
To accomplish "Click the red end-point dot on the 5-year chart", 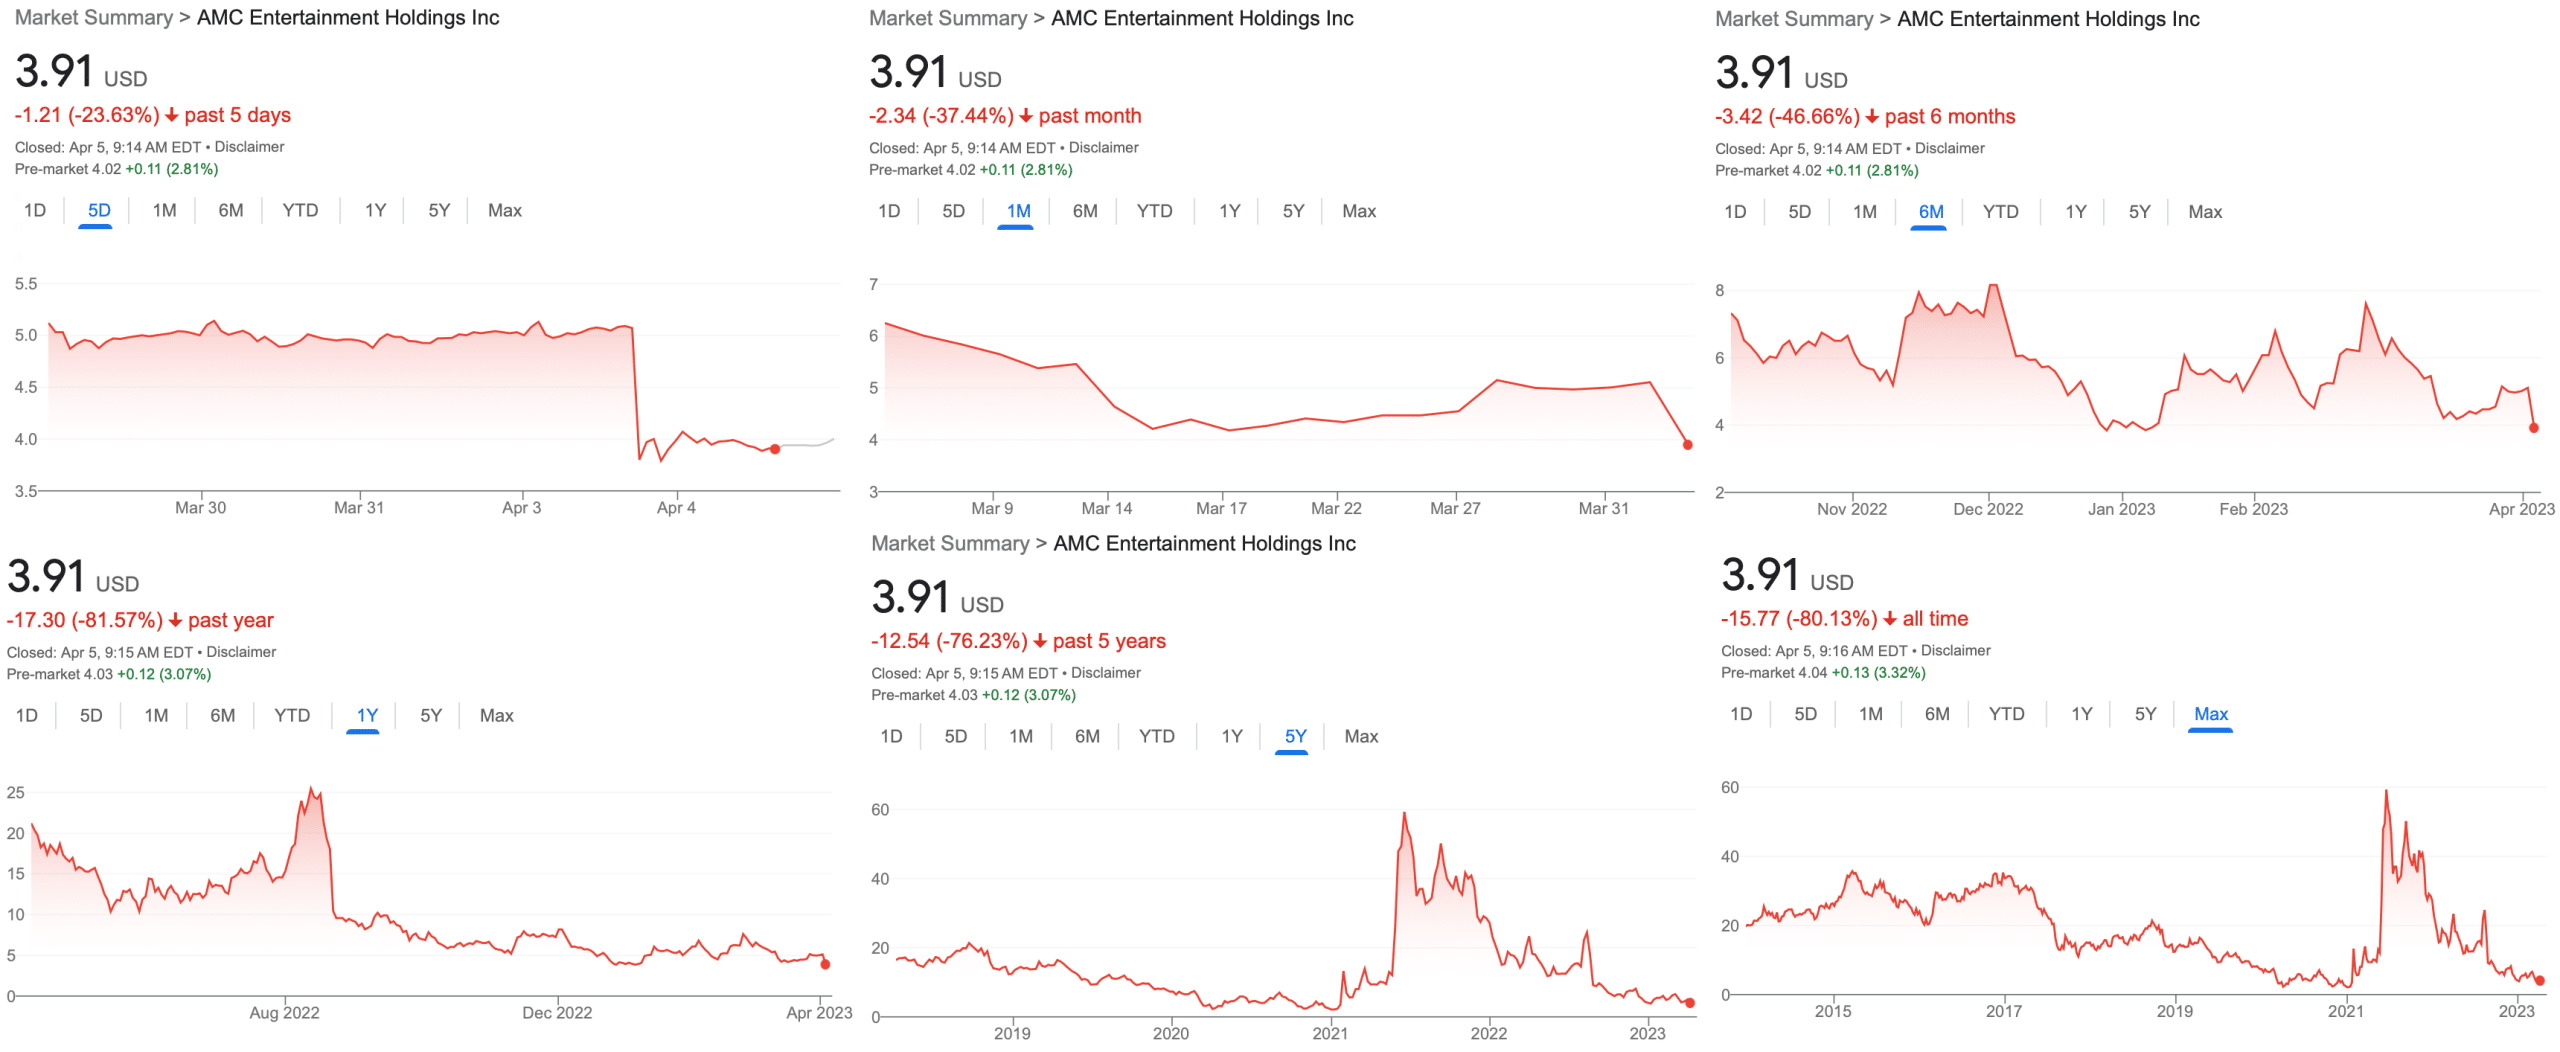I will coord(1689,1003).
